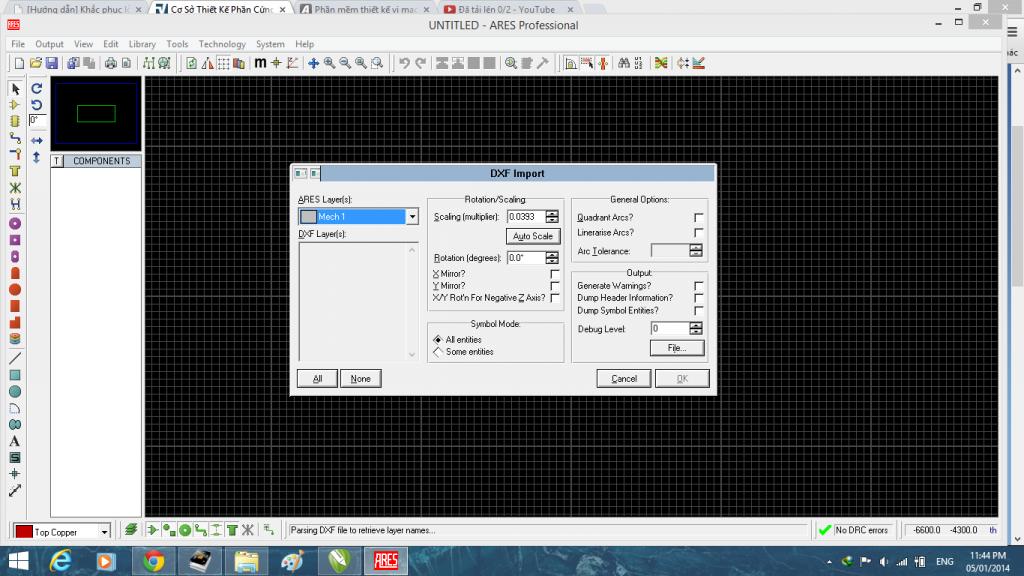Screen dimensions: 1024x576
Task: Select the 2D circle drawing tool
Action: (15, 391)
